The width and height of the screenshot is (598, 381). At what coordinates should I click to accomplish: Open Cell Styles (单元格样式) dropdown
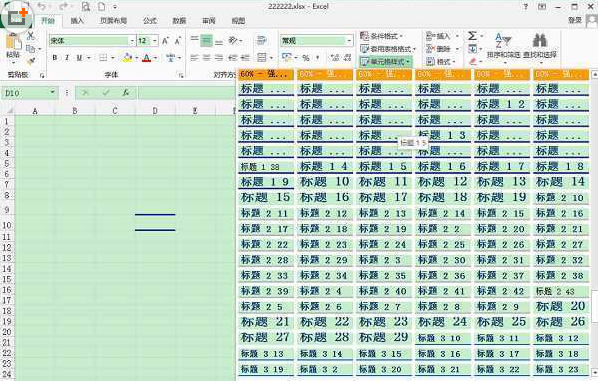pos(385,61)
